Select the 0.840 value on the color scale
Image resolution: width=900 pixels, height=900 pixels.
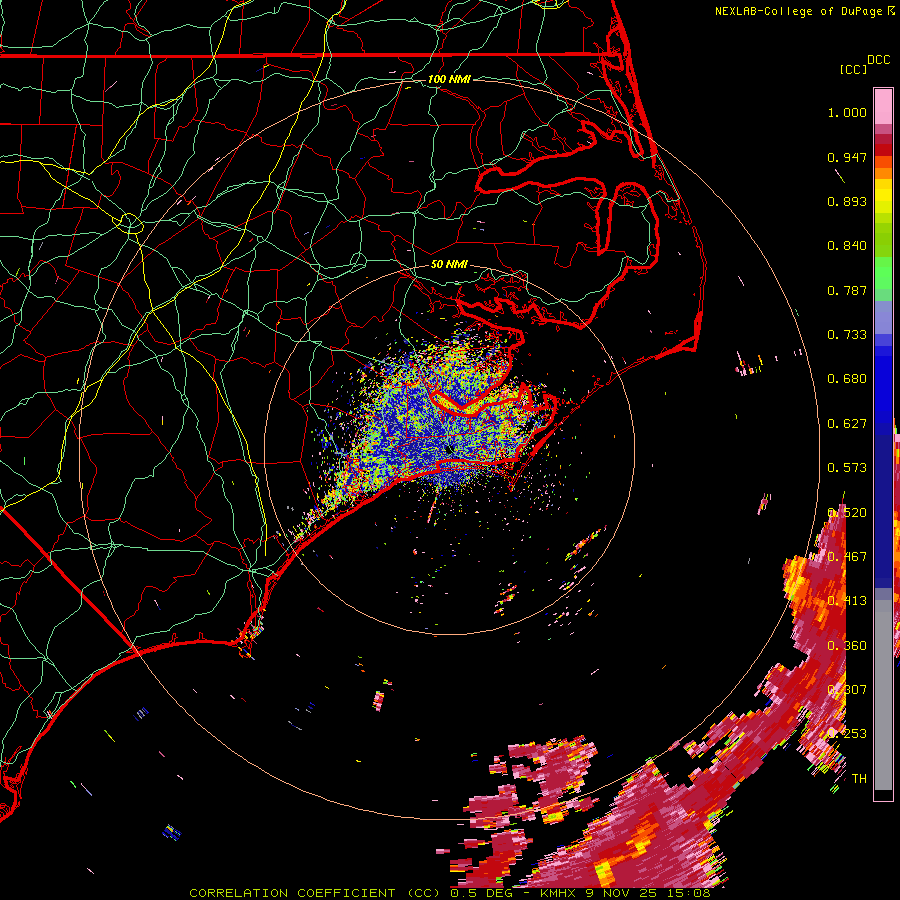click(x=847, y=246)
